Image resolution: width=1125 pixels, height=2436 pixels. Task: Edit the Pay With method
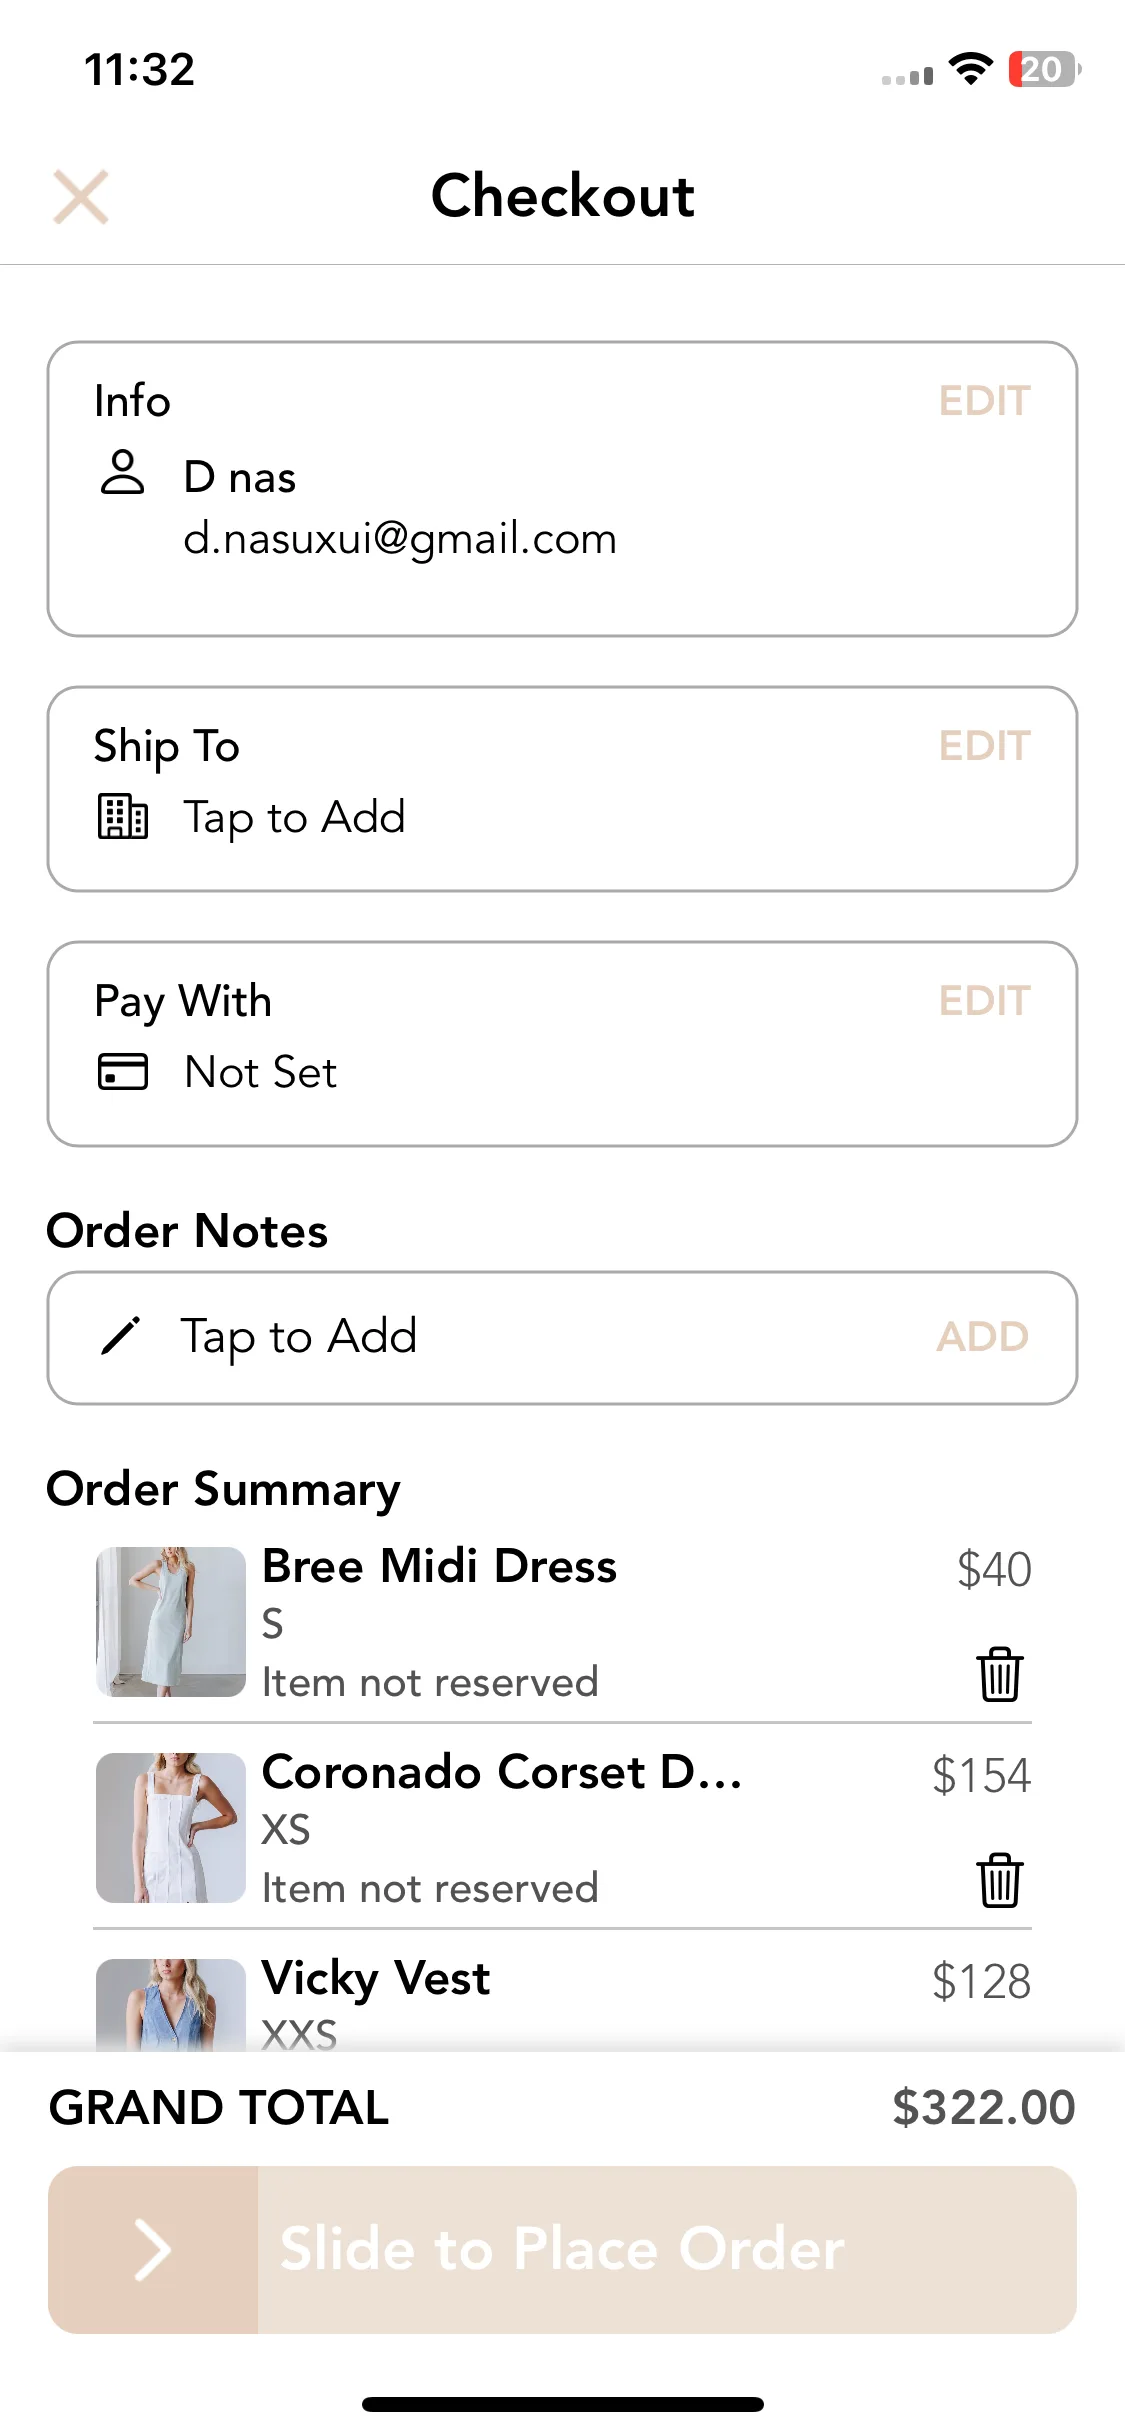tap(984, 1001)
